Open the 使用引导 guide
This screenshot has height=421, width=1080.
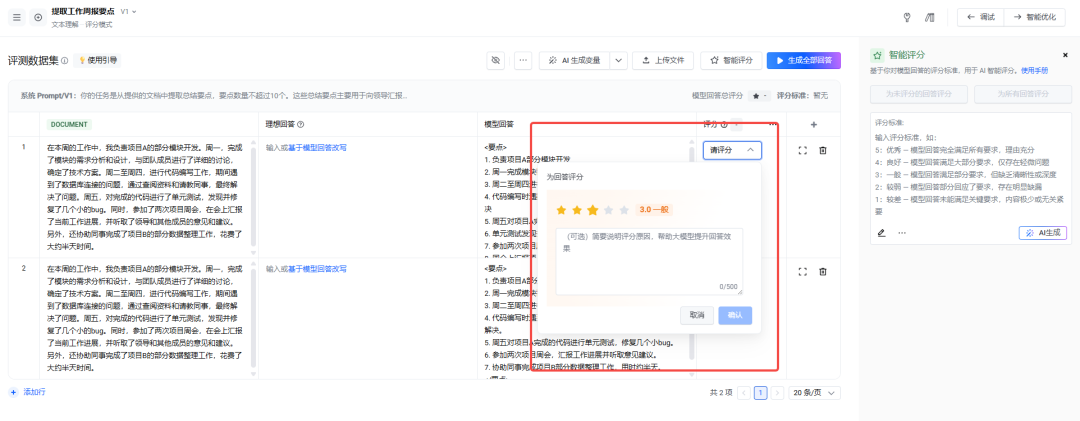point(97,61)
